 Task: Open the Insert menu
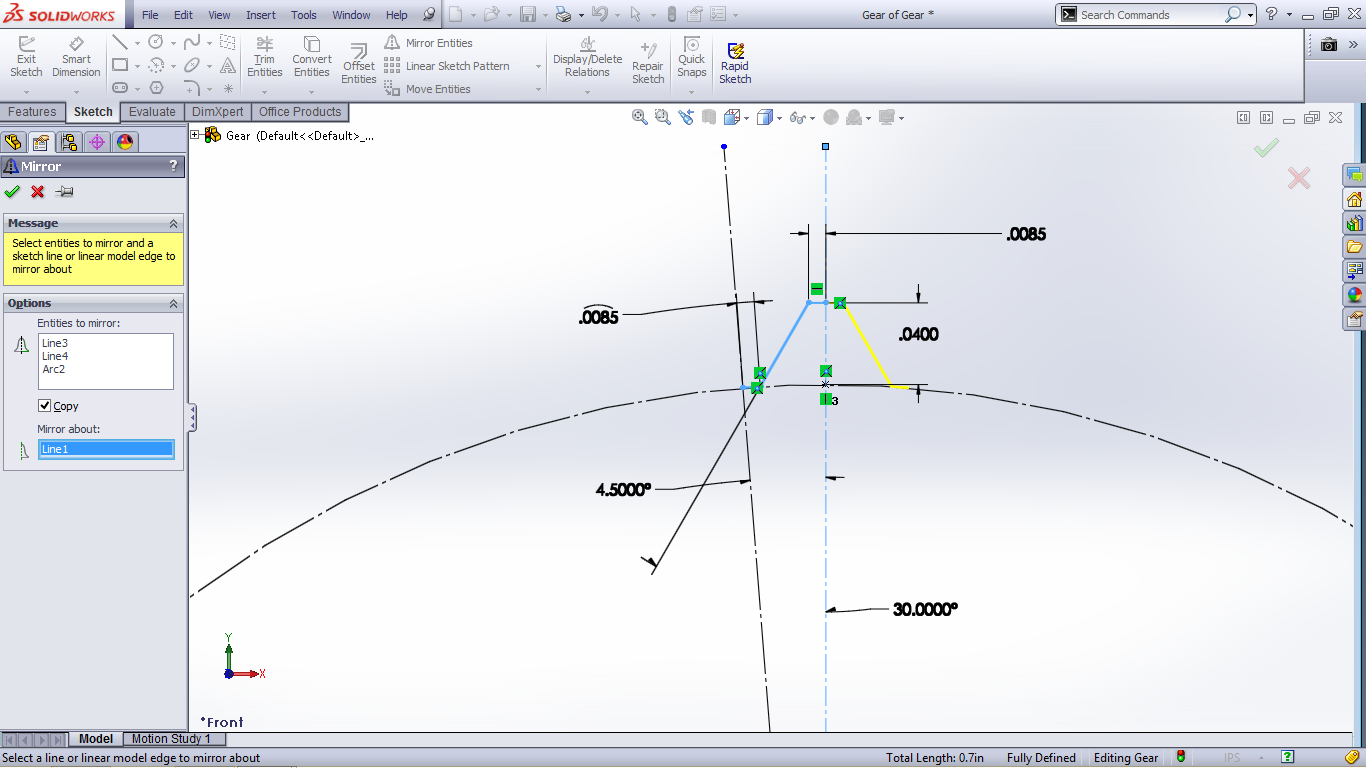coord(261,15)
